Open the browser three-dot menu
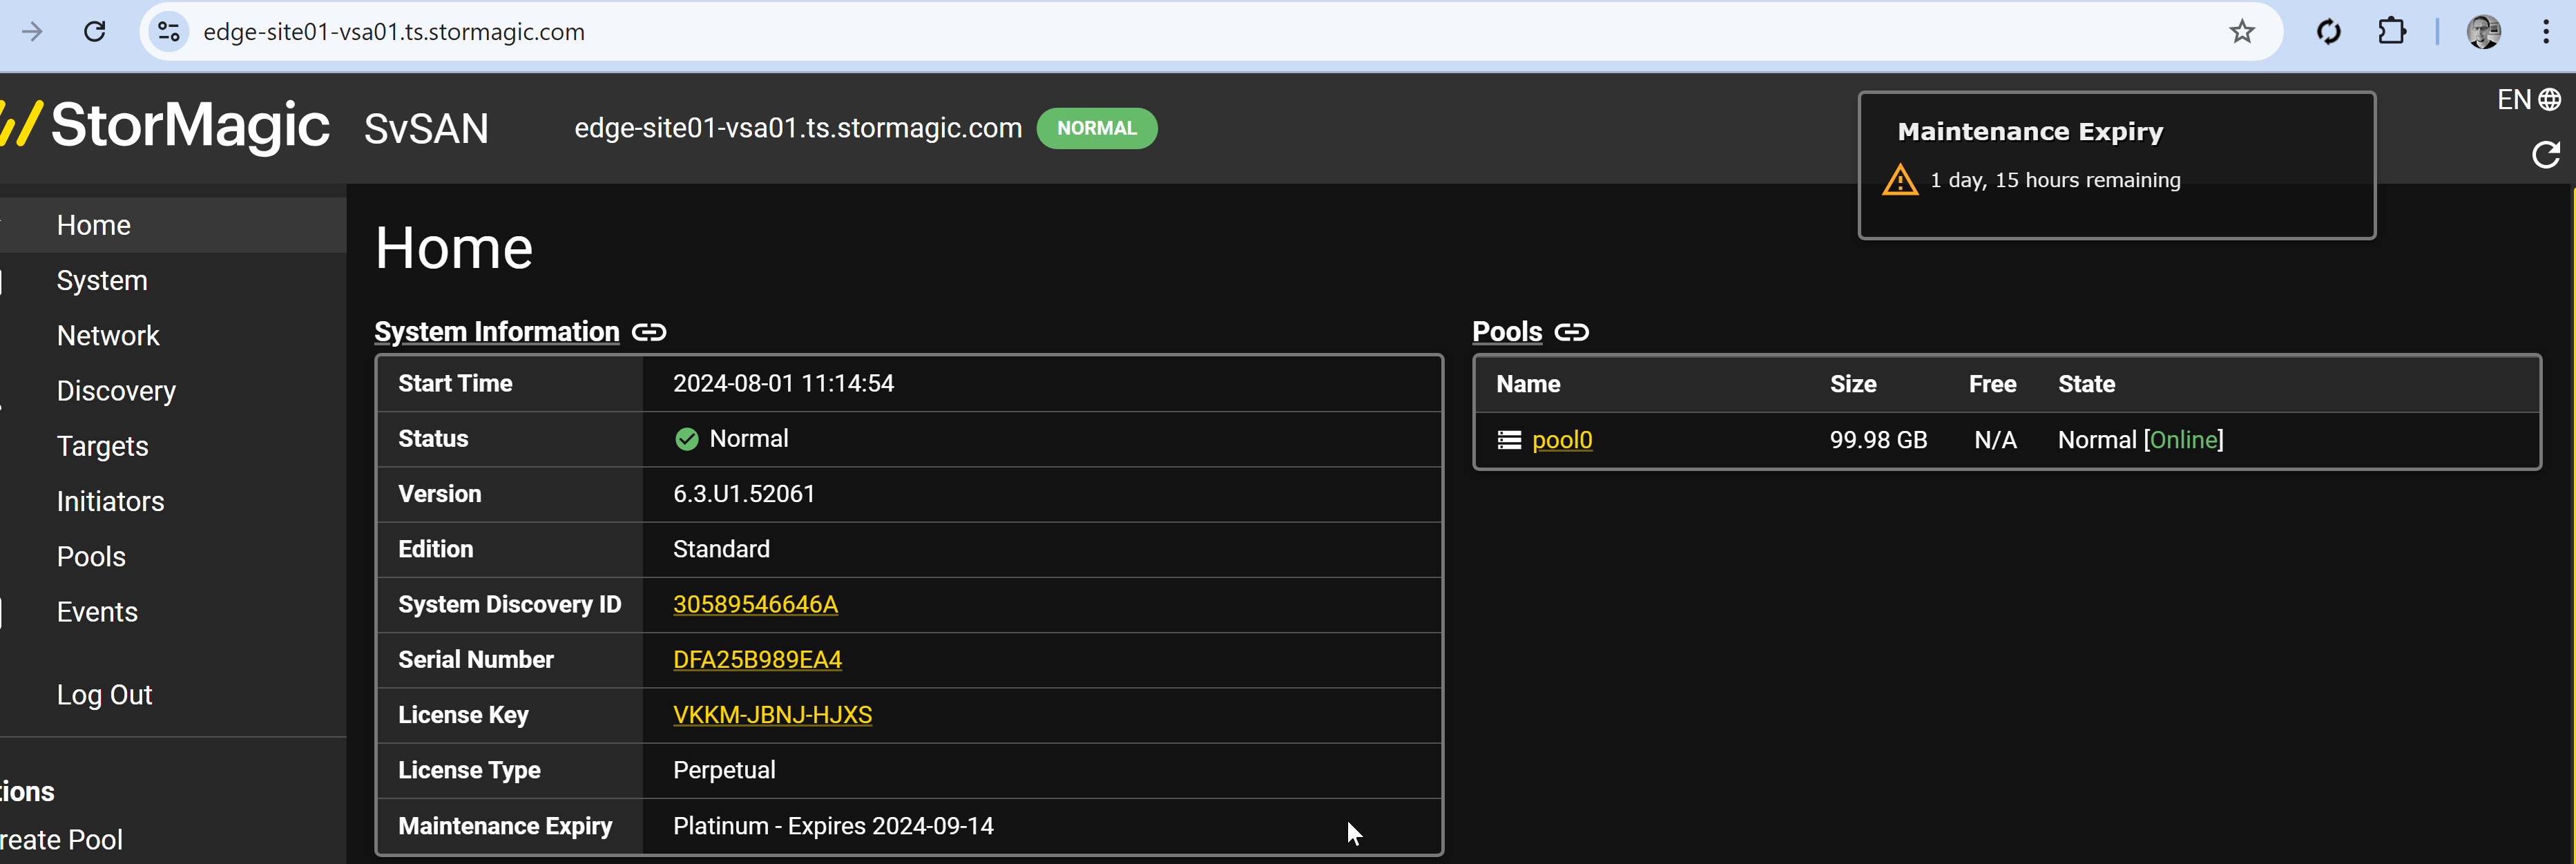2576x864 pixels. (x=2545, y=32)
